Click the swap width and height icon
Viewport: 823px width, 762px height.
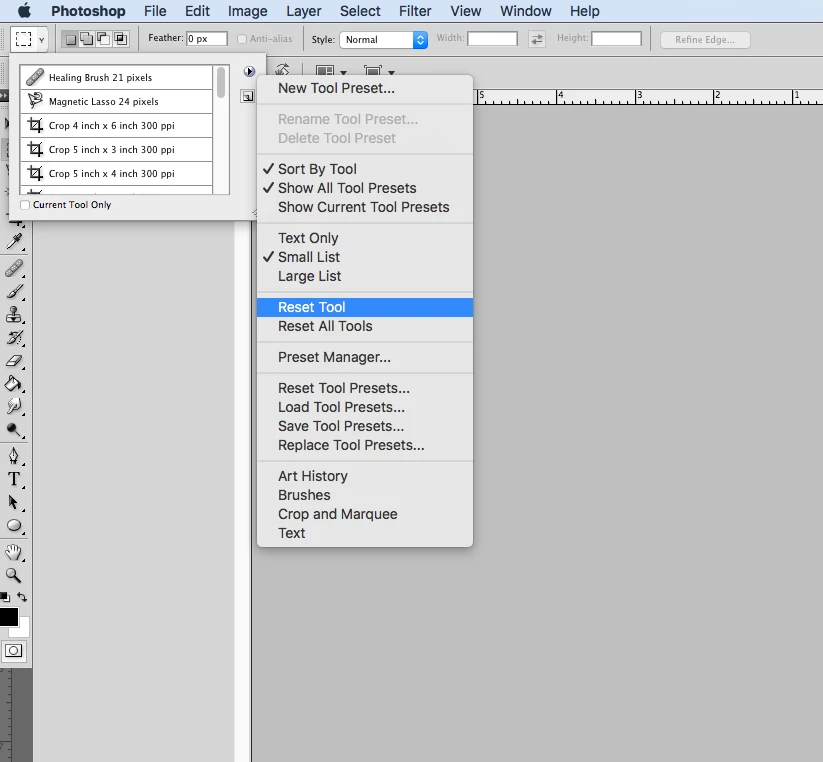tap(536, 39)
